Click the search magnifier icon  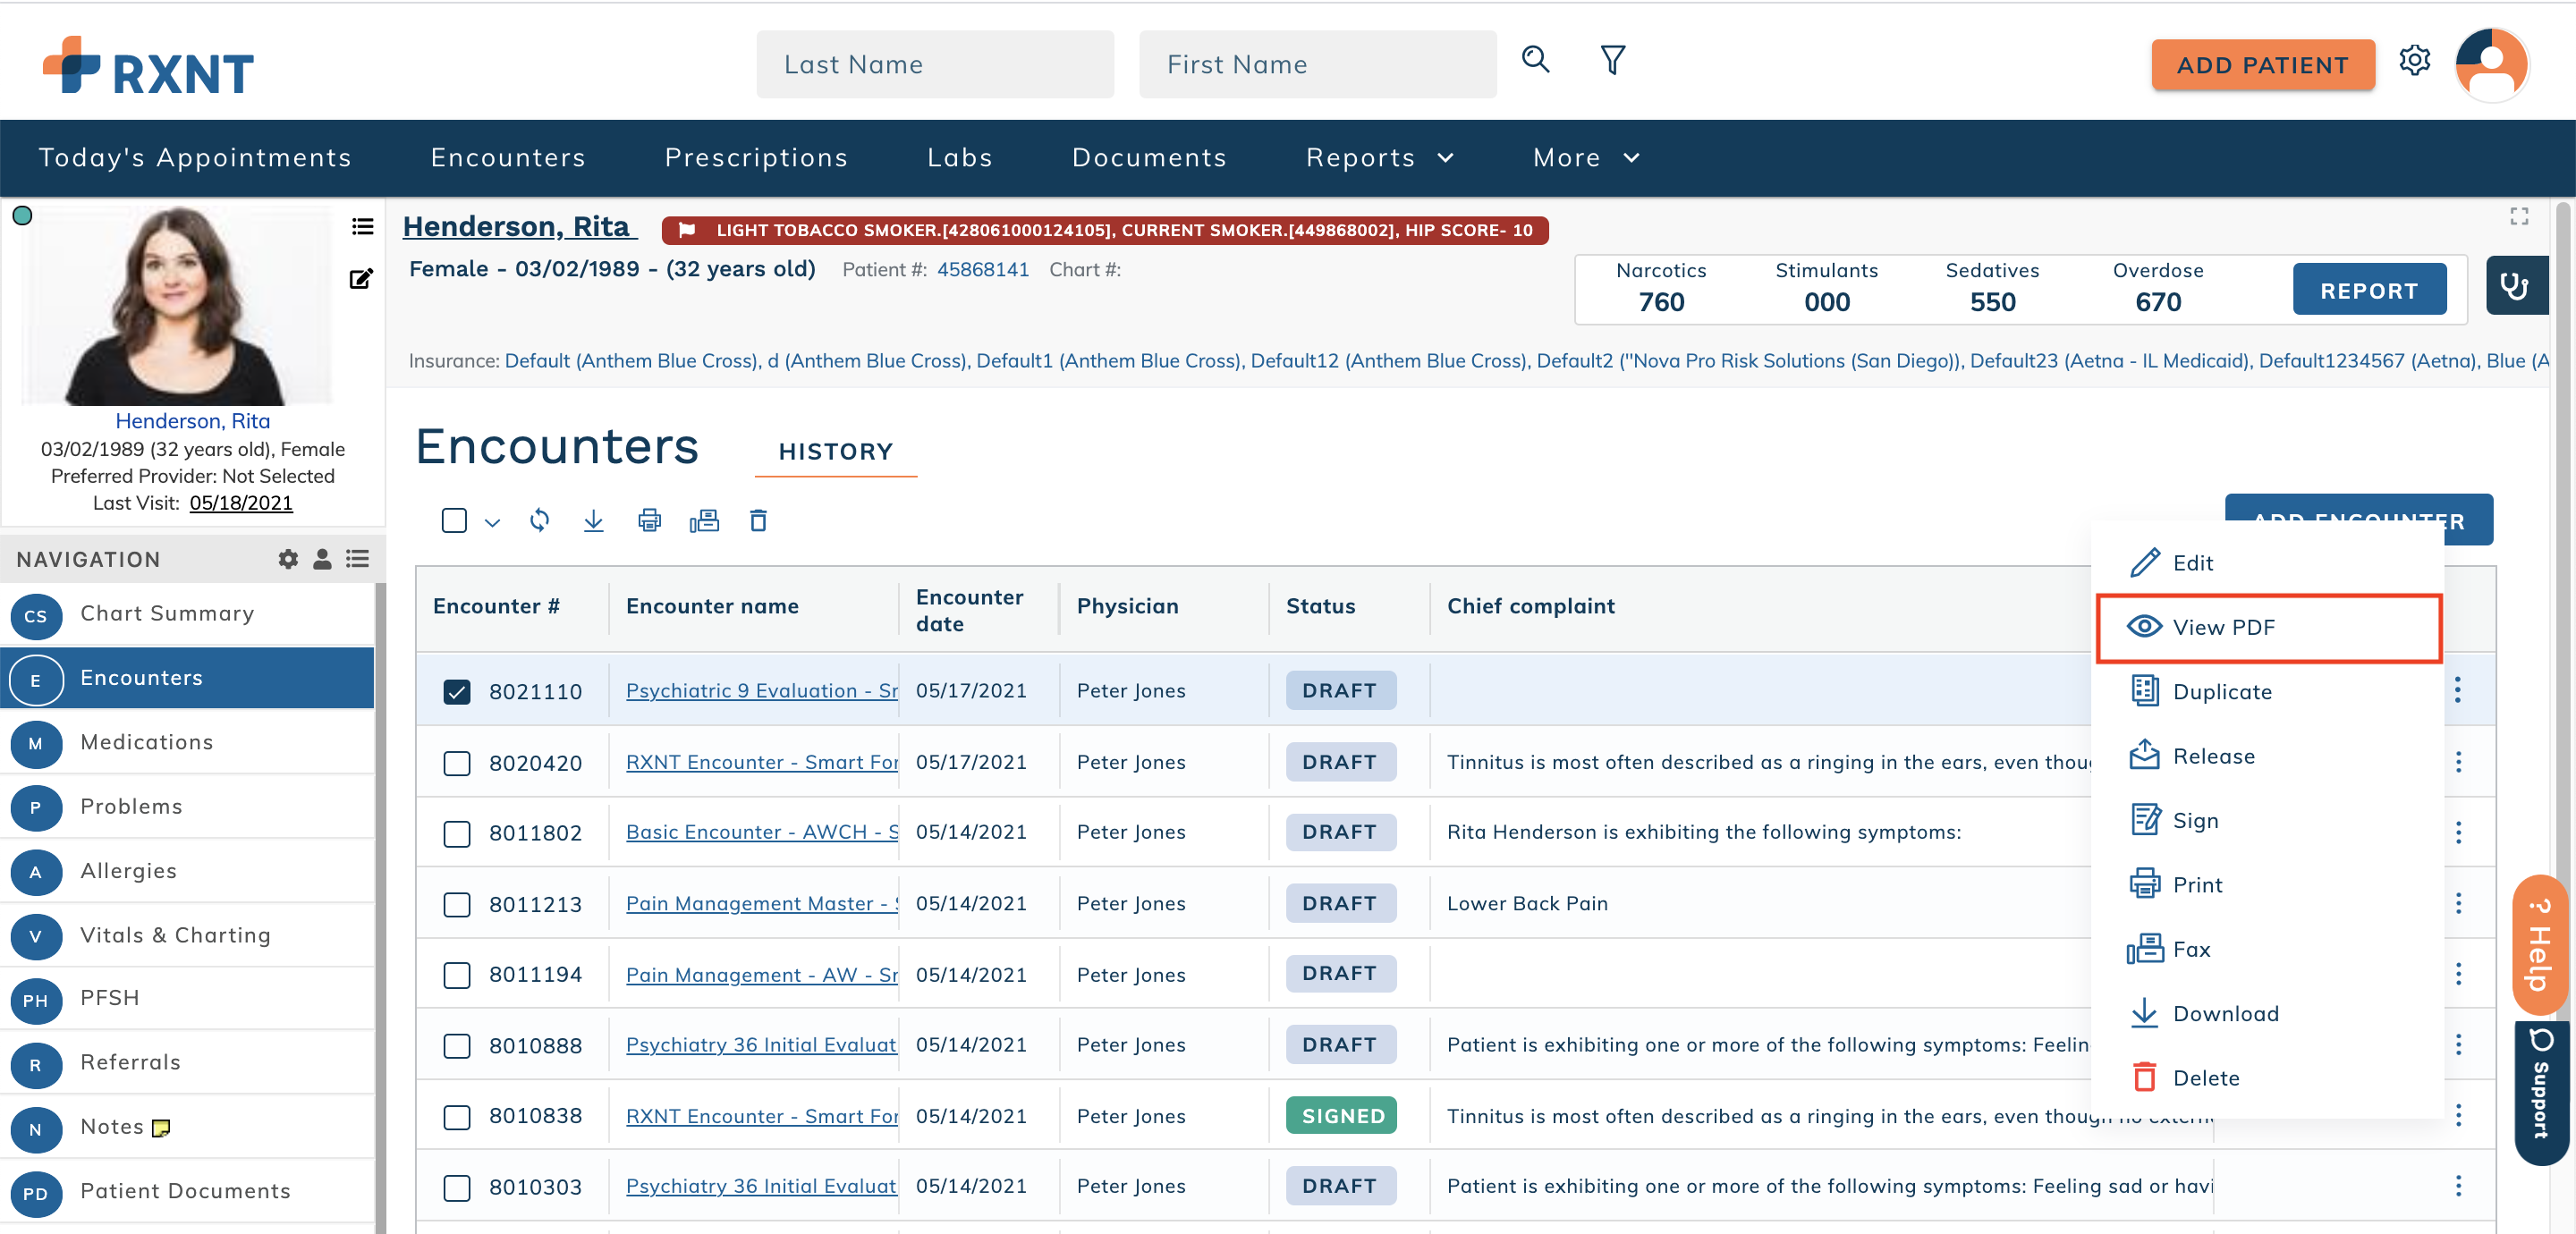(x=1535, y=60)
